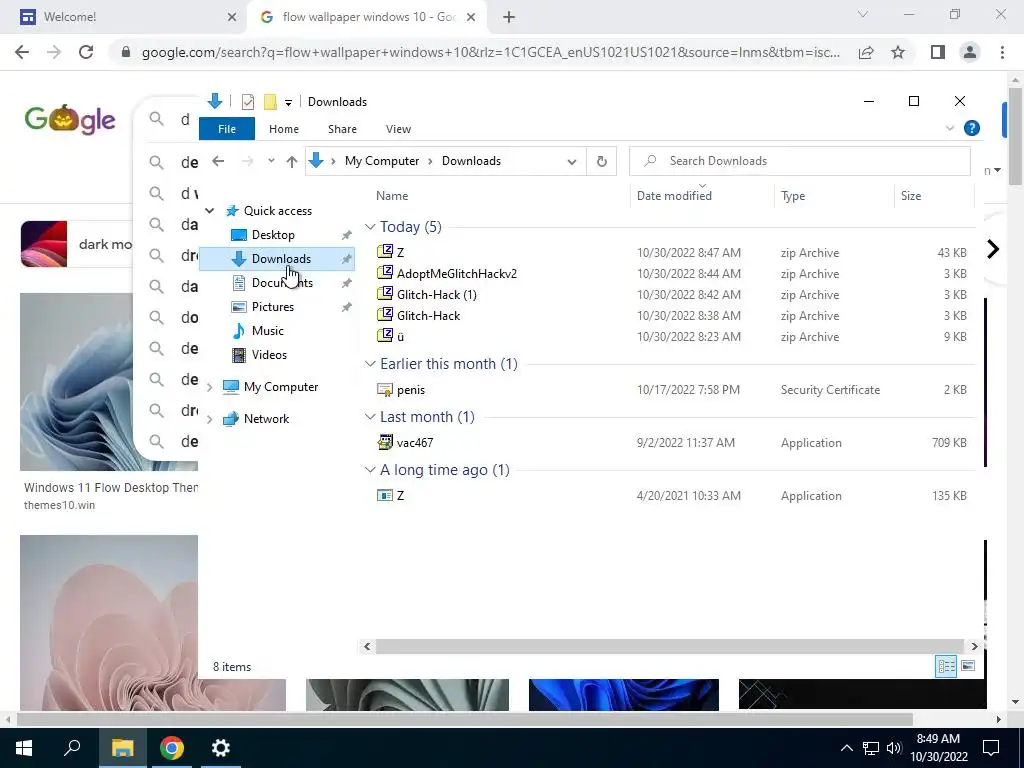
Task: Open recent locations dropdown in Explorer
Action: point(271,161)
